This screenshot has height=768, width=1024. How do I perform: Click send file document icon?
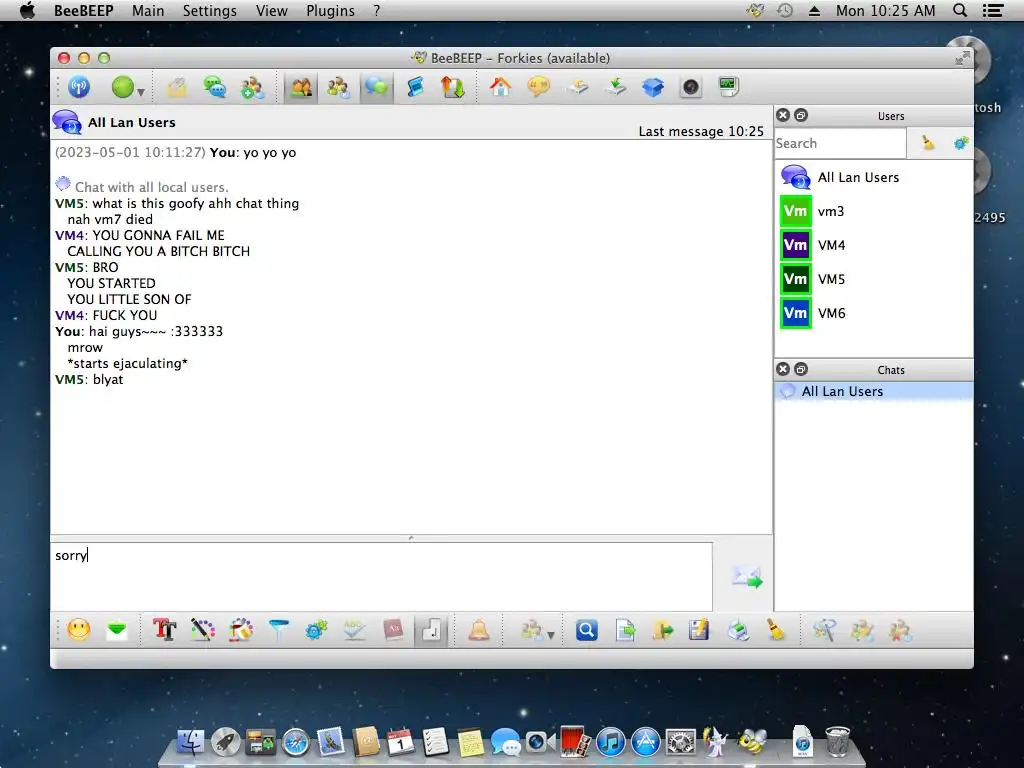point(625,630)
